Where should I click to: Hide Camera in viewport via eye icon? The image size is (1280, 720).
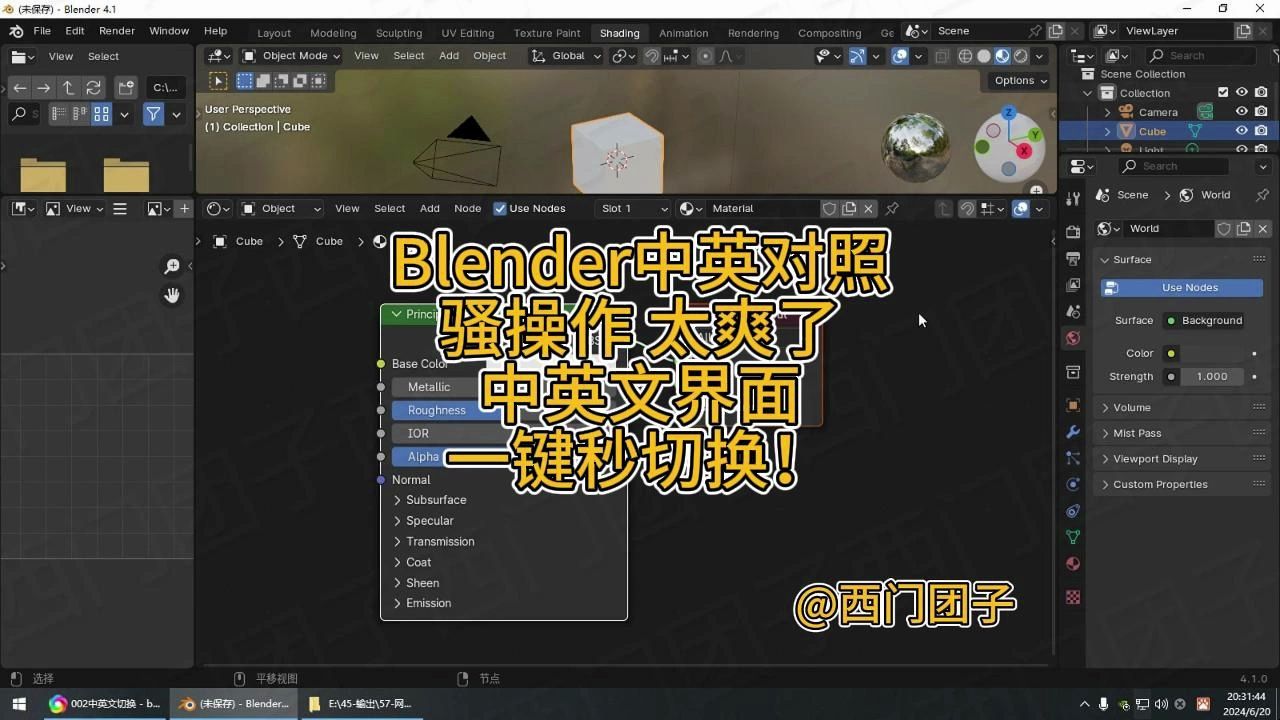pyautogui.click(x=1241, y=112)
